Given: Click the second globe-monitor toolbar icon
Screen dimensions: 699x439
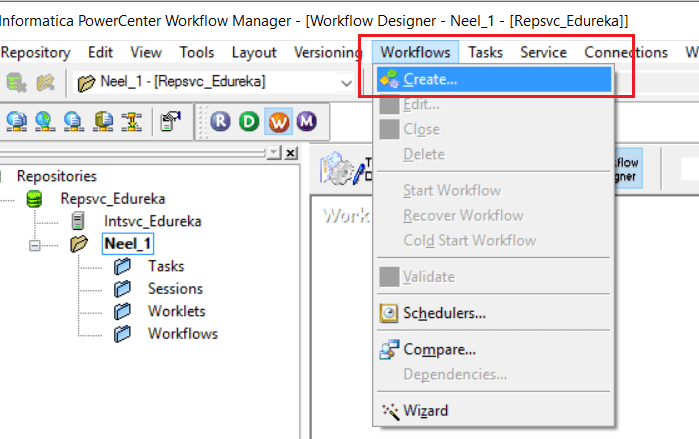Looking at the screenshot, I should [45, 121].
